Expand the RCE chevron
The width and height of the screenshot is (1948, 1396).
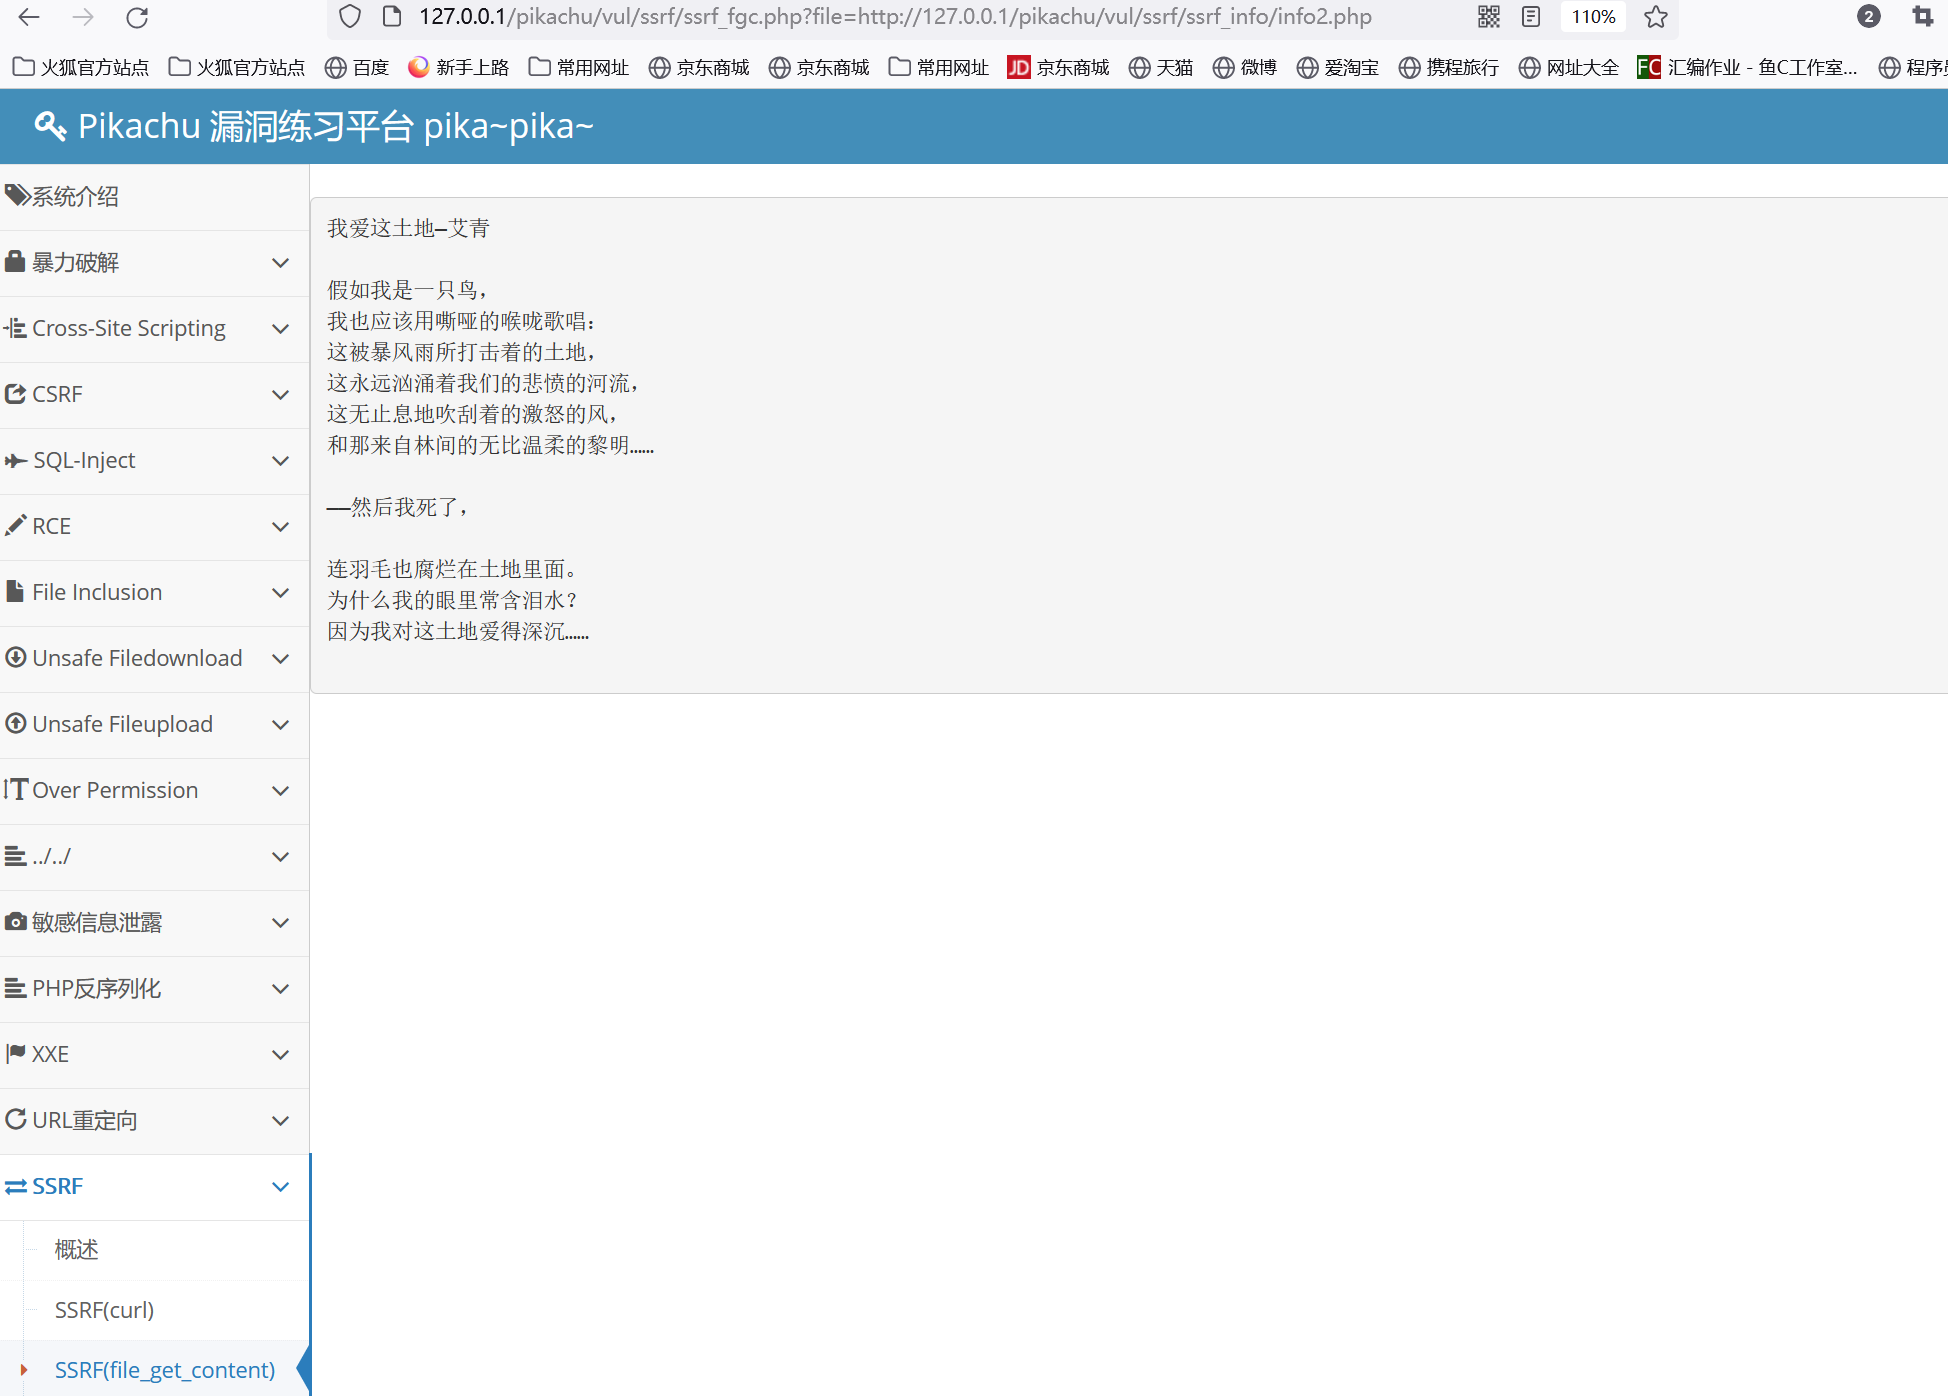tap(281, 527)
